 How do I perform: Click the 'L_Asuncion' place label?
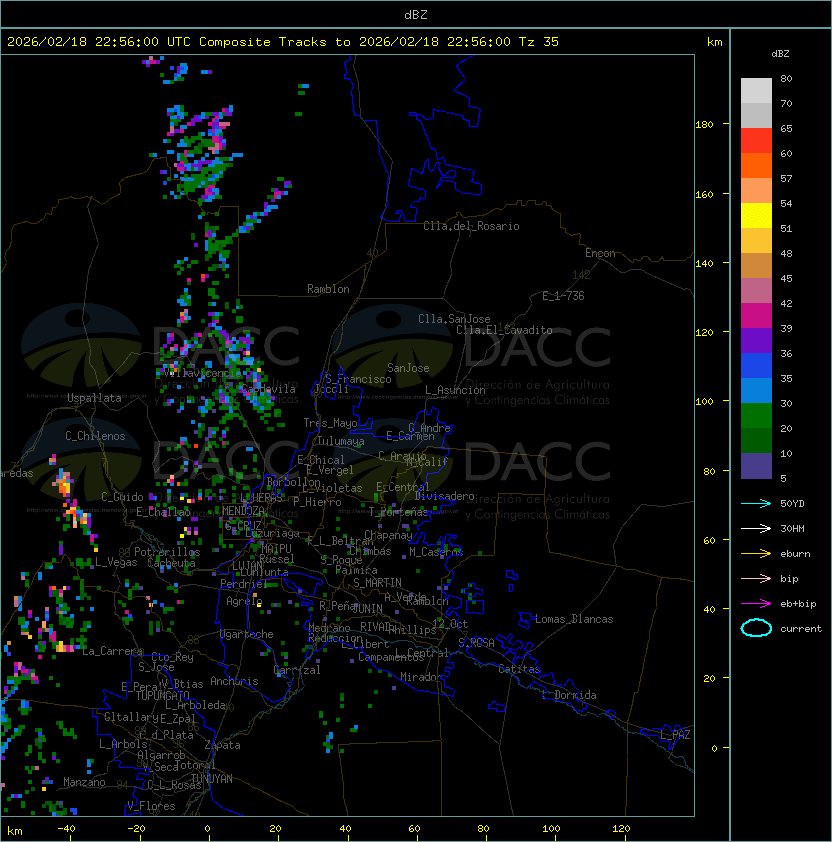click(455, 390)
